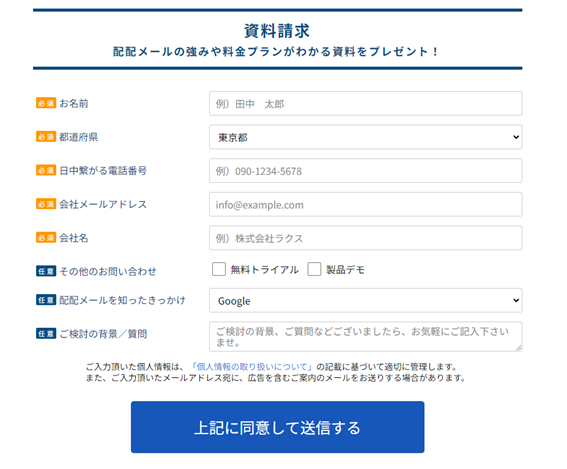Tick the 製品デモ checkbox
Image resolution: width=567 pixels, height=469 pixels.
(314, 269)
